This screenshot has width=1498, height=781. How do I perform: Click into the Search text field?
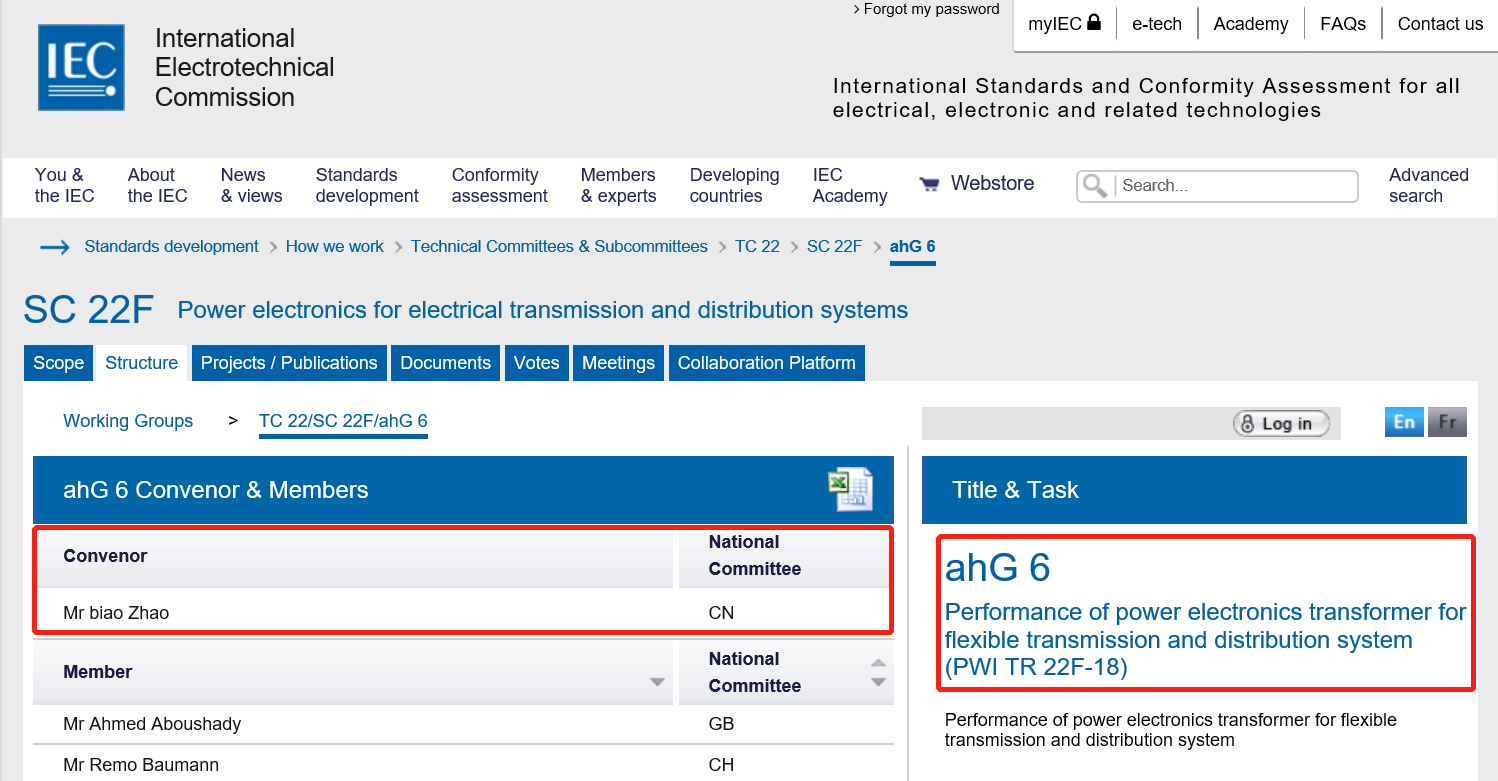click(x=1235, y=185)
